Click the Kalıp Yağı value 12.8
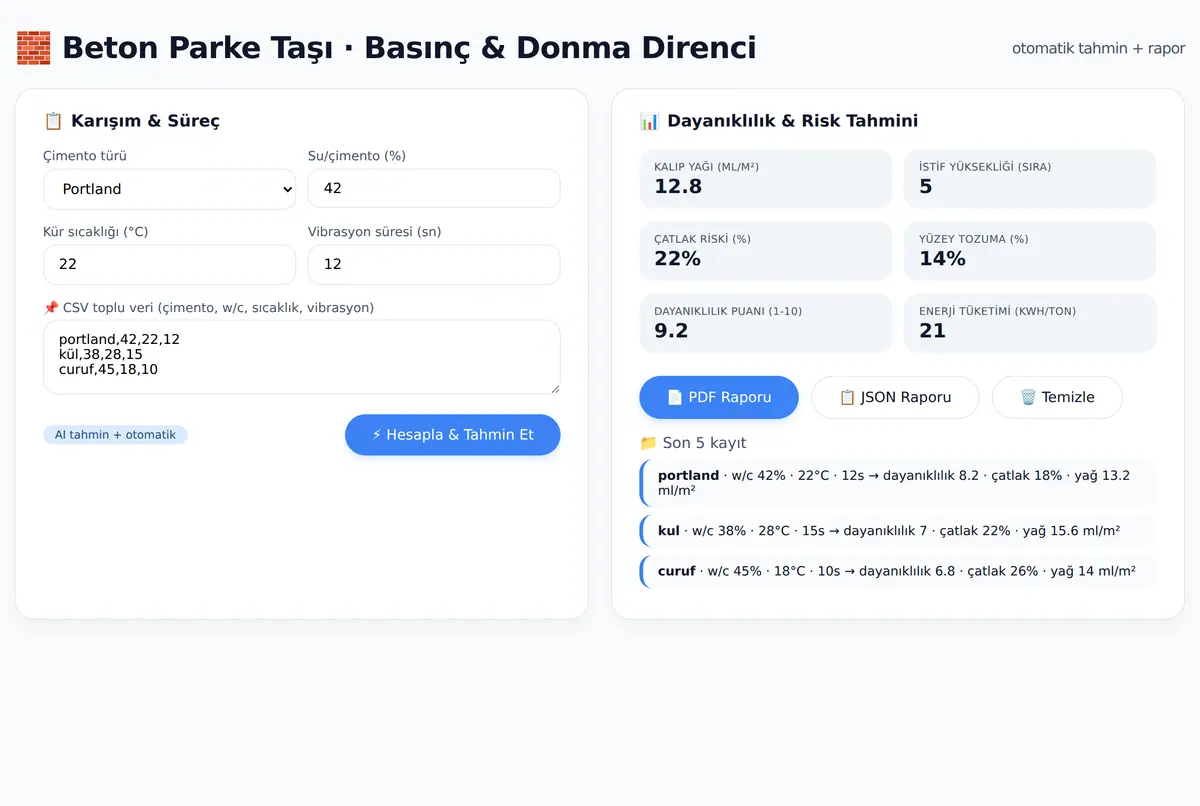The height and width of the screenshot is (806, 1200). (x=678, y=187)
